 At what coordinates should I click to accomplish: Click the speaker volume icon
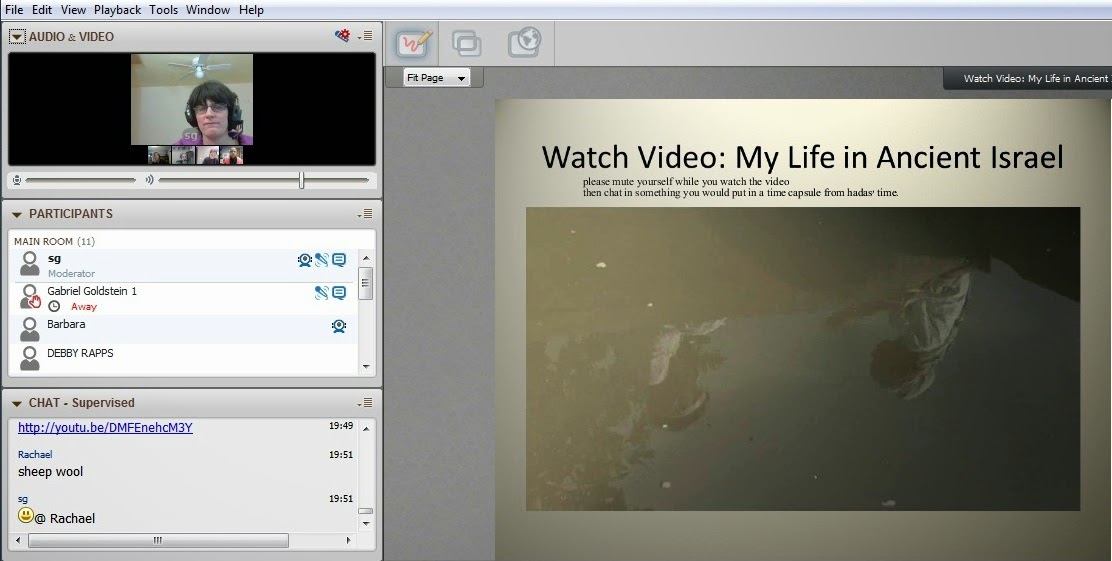[149, 180]
